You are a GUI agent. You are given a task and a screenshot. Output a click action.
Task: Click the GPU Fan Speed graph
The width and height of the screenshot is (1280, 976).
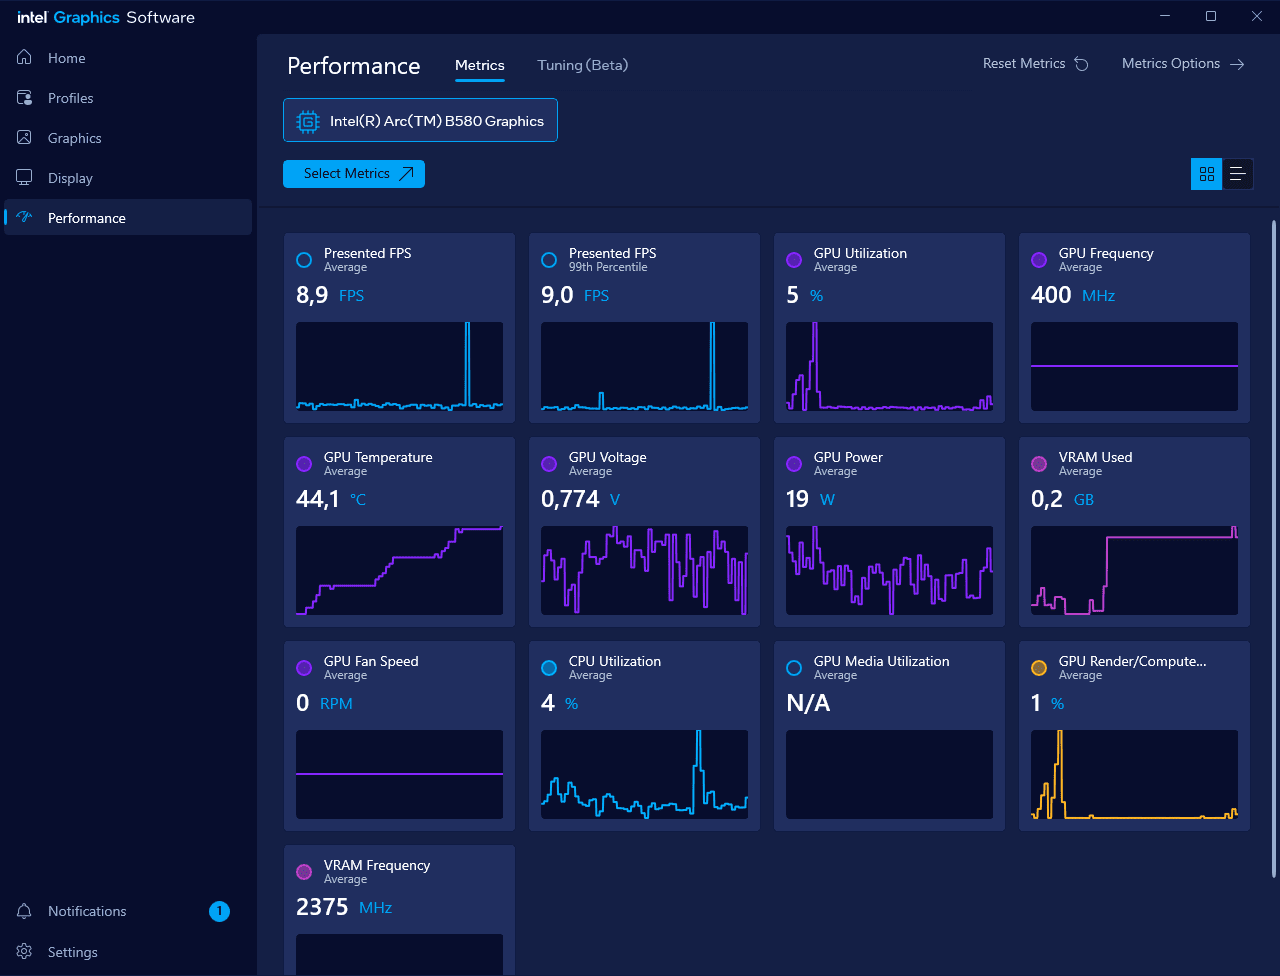pyautogui.click(x=399, y=774)
